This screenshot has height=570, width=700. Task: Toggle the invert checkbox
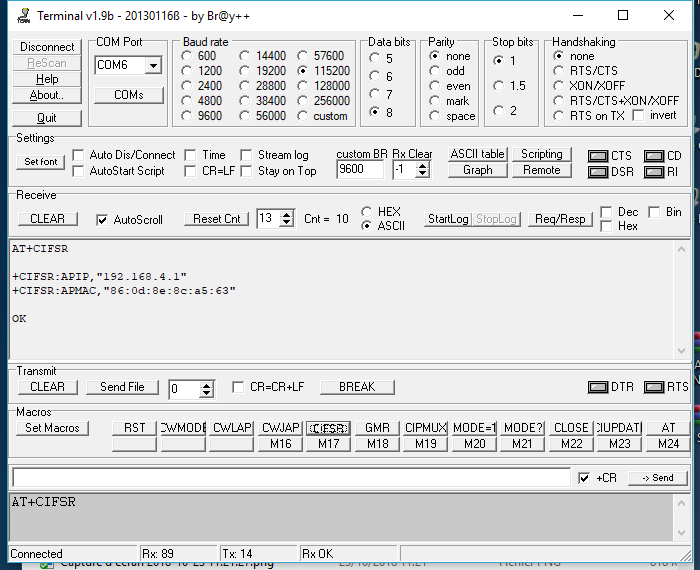[x=638, y=116]
